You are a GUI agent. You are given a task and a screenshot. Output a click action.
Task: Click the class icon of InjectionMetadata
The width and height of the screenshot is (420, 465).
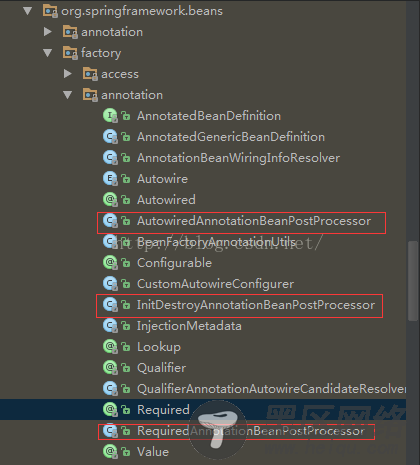110,326
